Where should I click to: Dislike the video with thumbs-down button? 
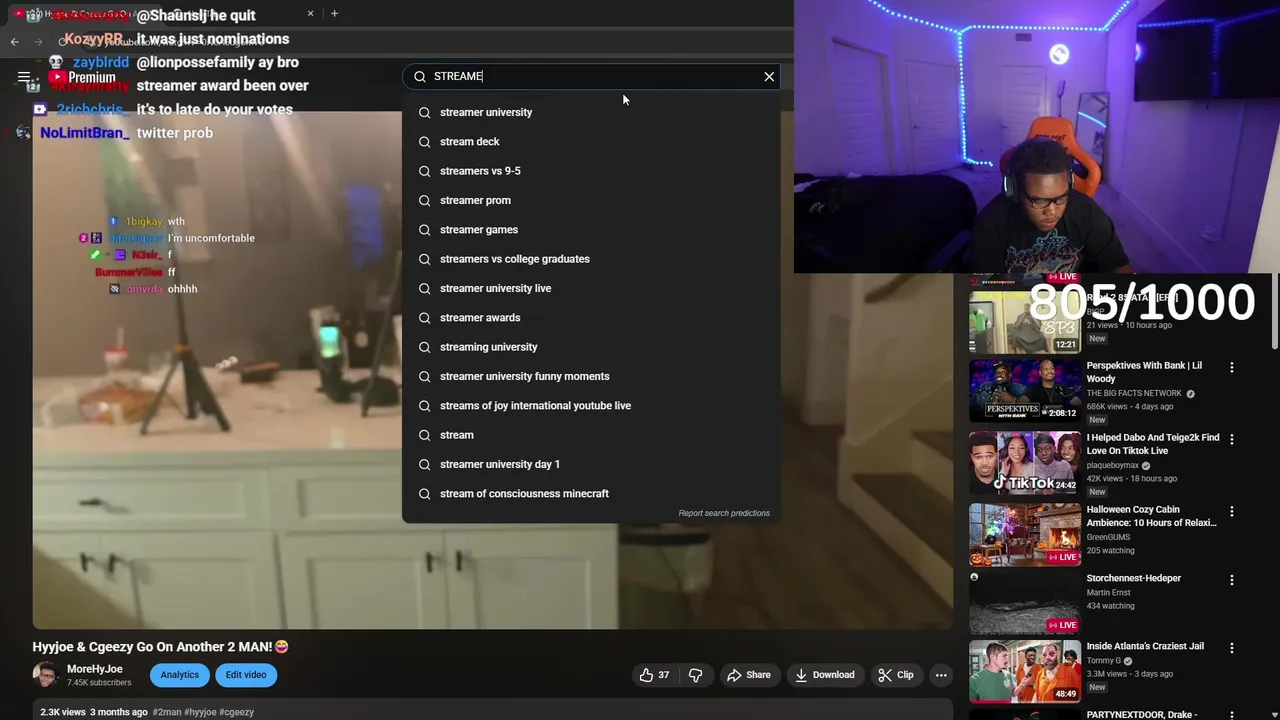[695, 675]
